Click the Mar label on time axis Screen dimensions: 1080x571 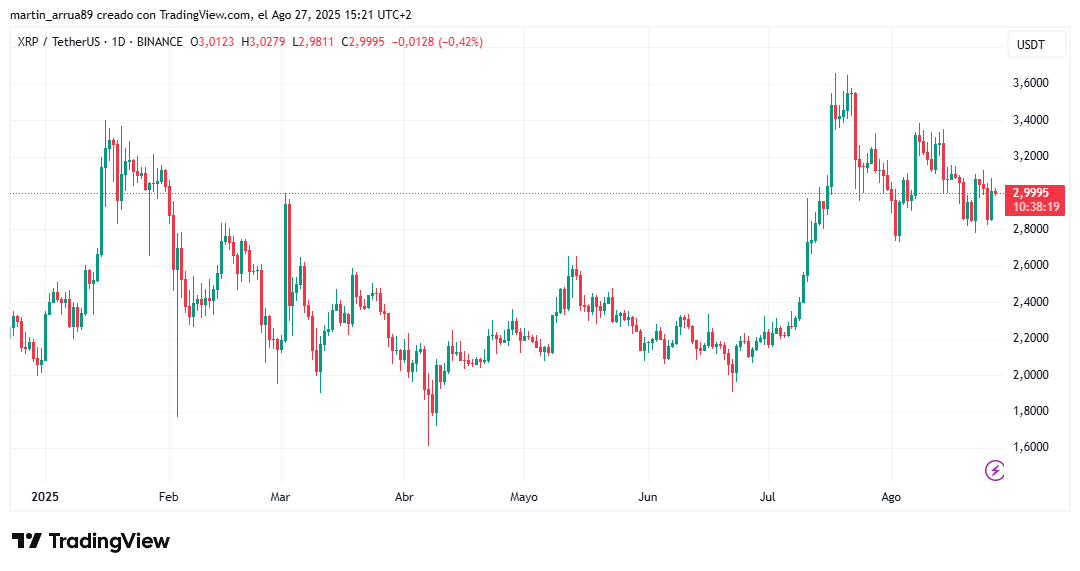pyautogui.click(x=280, y=497)
